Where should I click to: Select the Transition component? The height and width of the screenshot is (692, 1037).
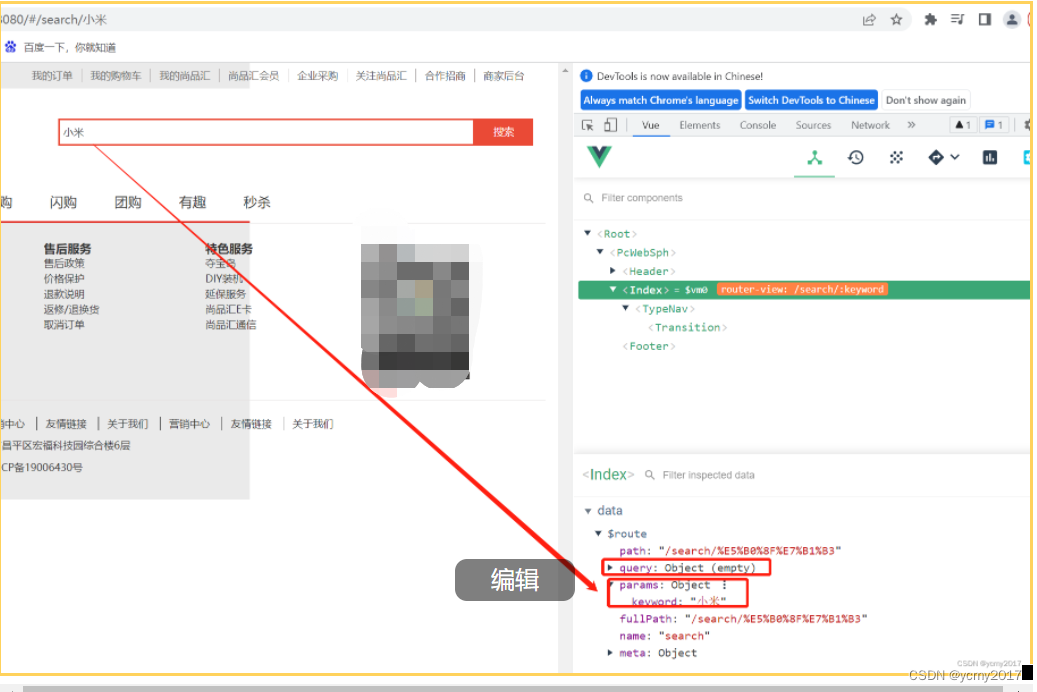(687, 327)
